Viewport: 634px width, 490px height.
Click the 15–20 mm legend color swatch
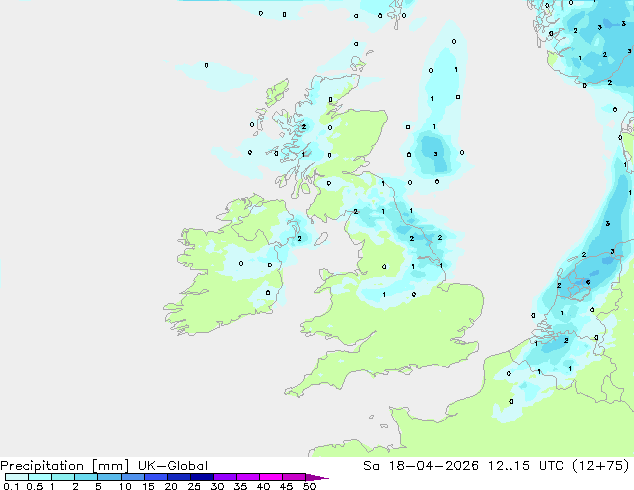click(156, 477)
